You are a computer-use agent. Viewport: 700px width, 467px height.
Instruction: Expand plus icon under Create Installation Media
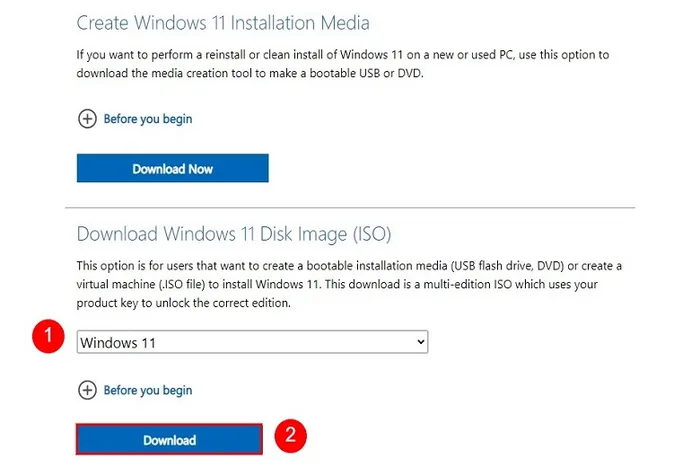click(87, 119)
